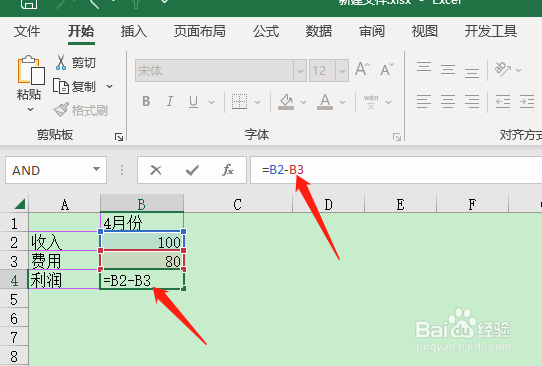Cancel the formula entry with X button

[x=156, y=170]
